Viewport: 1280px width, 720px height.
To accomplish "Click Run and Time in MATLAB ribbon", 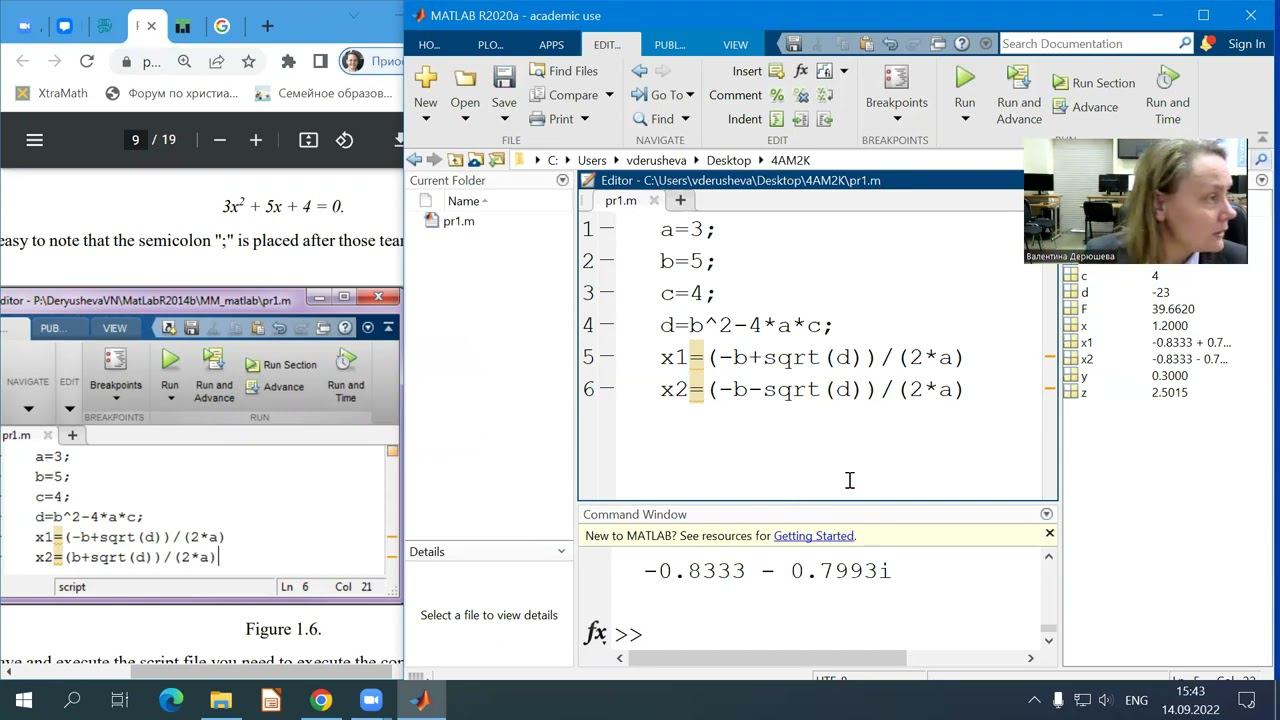I will pyautogui.click(x=1167, y=95).
